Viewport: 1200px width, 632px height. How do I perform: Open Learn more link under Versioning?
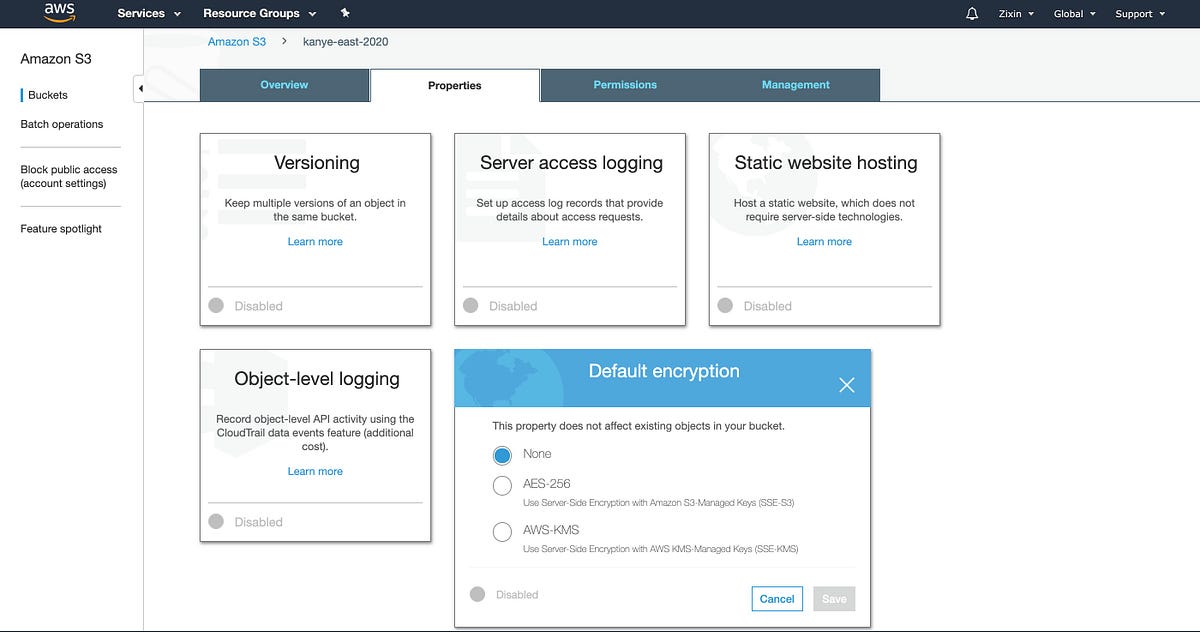(x=315, y=241)
